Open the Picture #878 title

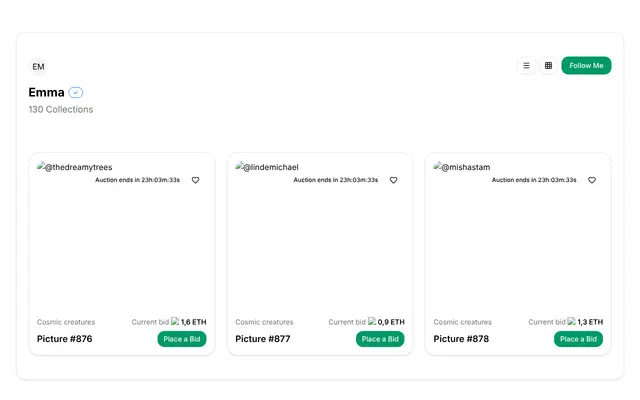tap(461, 339)
